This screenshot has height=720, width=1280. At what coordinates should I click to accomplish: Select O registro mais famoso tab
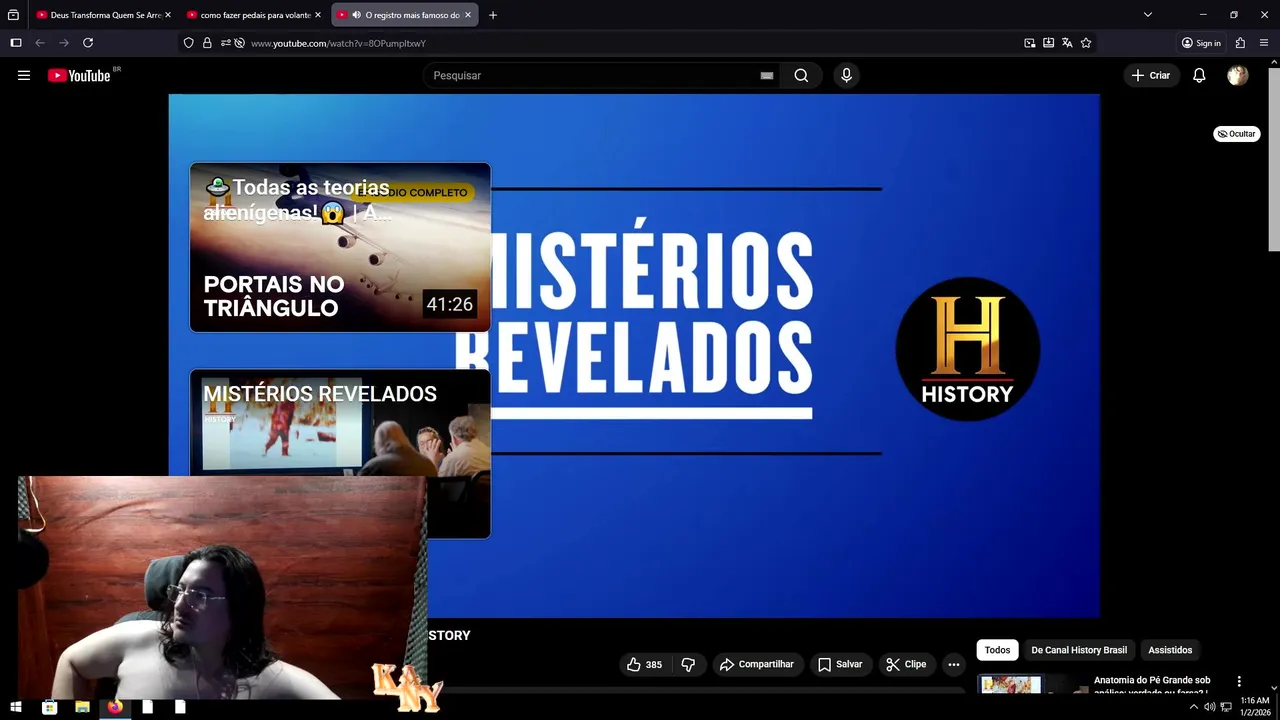[x=404, y=15]
